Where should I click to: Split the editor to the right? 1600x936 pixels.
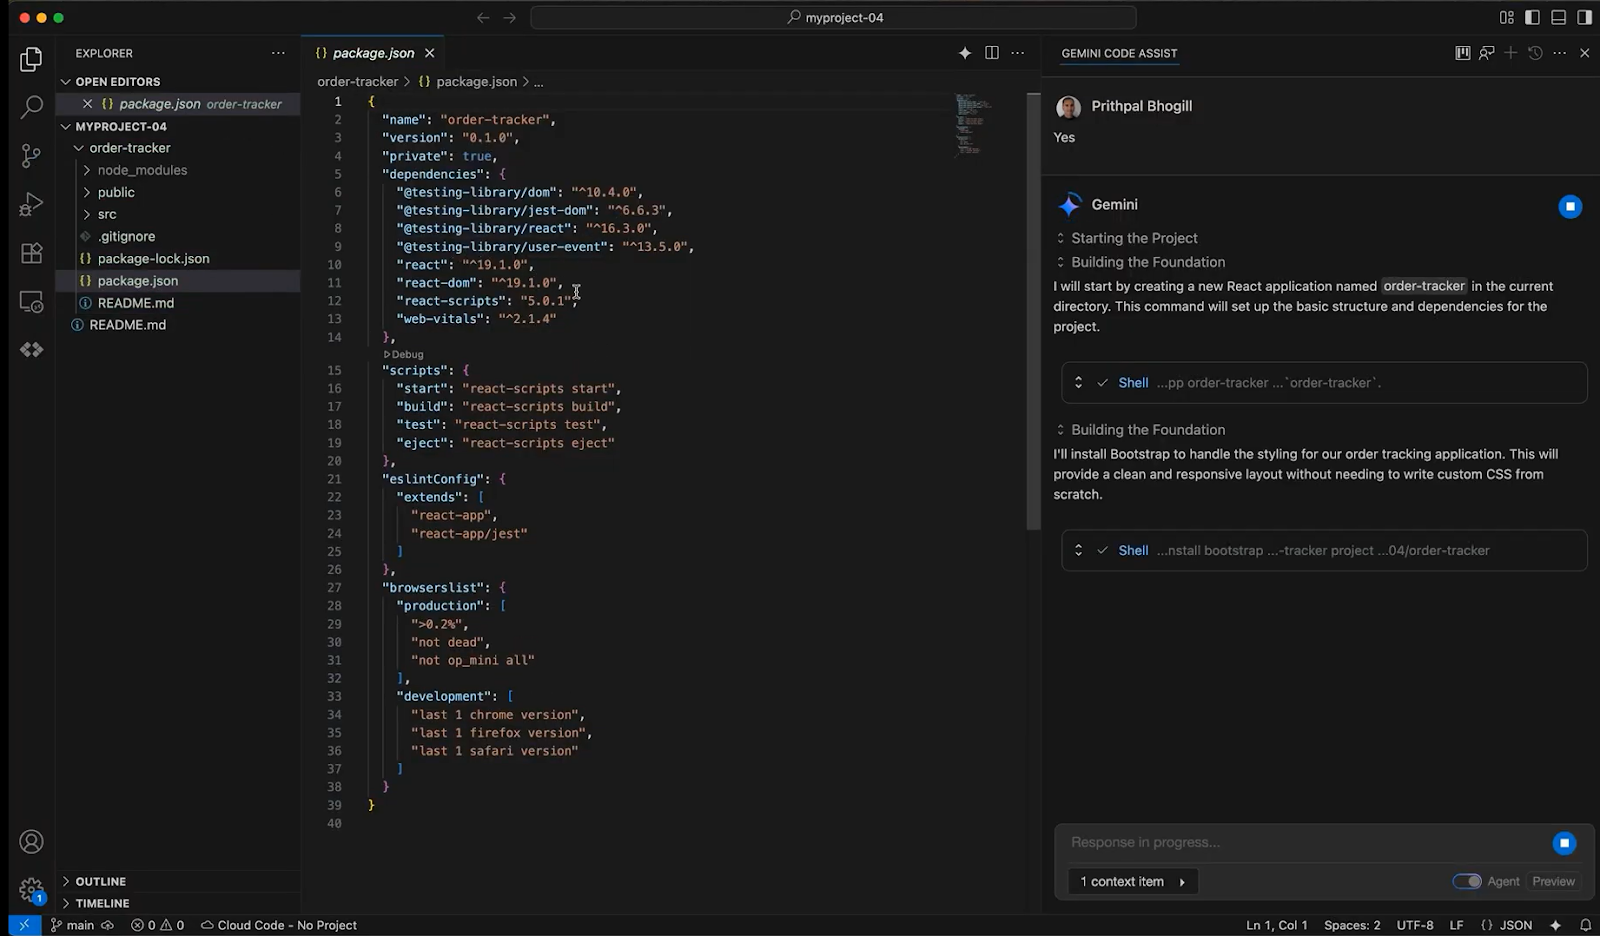[991, 53]
